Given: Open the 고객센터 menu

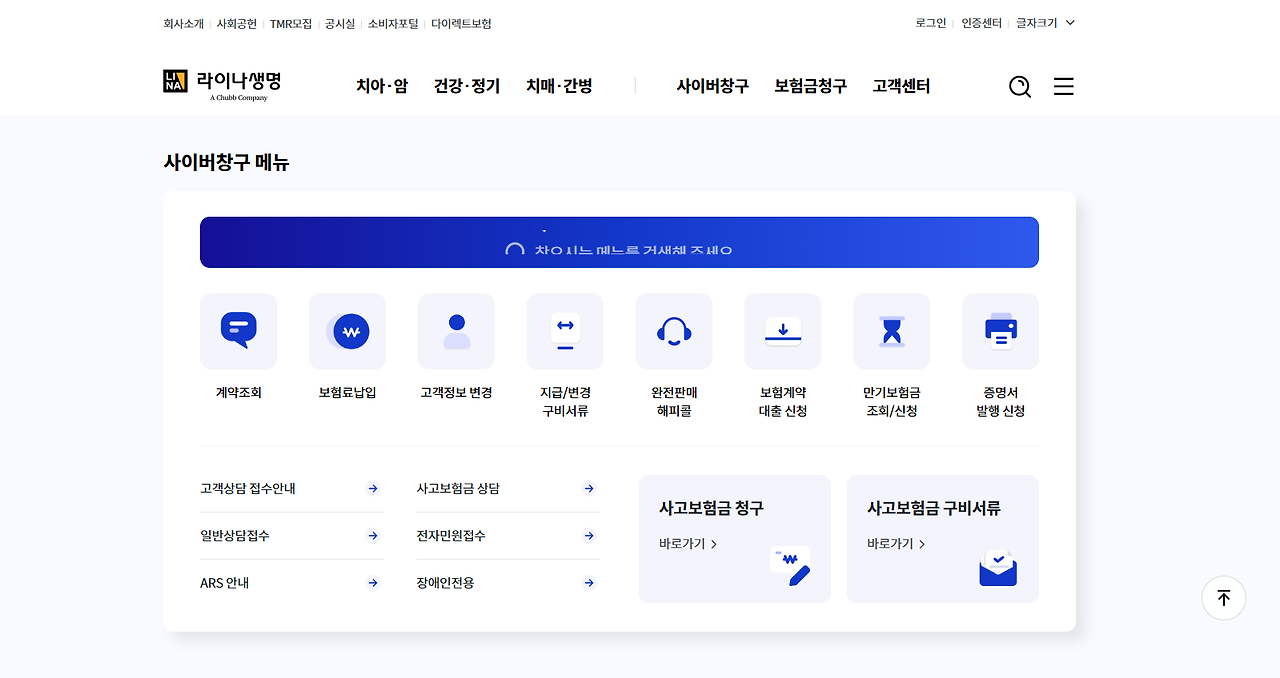Looking at the screenshot, I should [901, 86].
